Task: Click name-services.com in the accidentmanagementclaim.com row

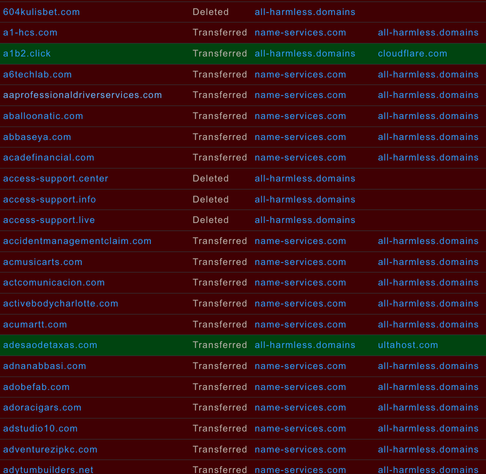Action: tap(300, 241)
